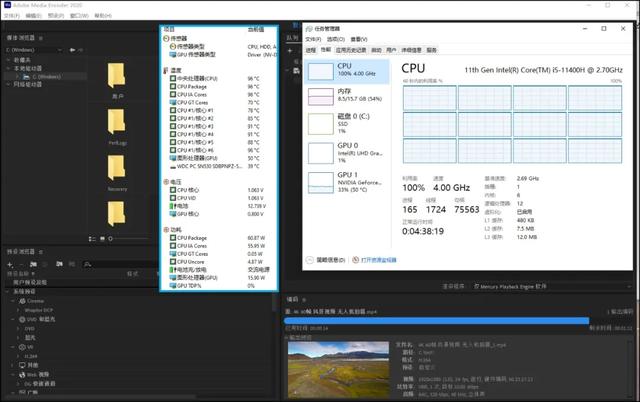The width and height of the screenshot is (640, 402).
Task: Select GPU 传感器类型 monitor icon
Action: pyautogui.click(x=173, y=54)
